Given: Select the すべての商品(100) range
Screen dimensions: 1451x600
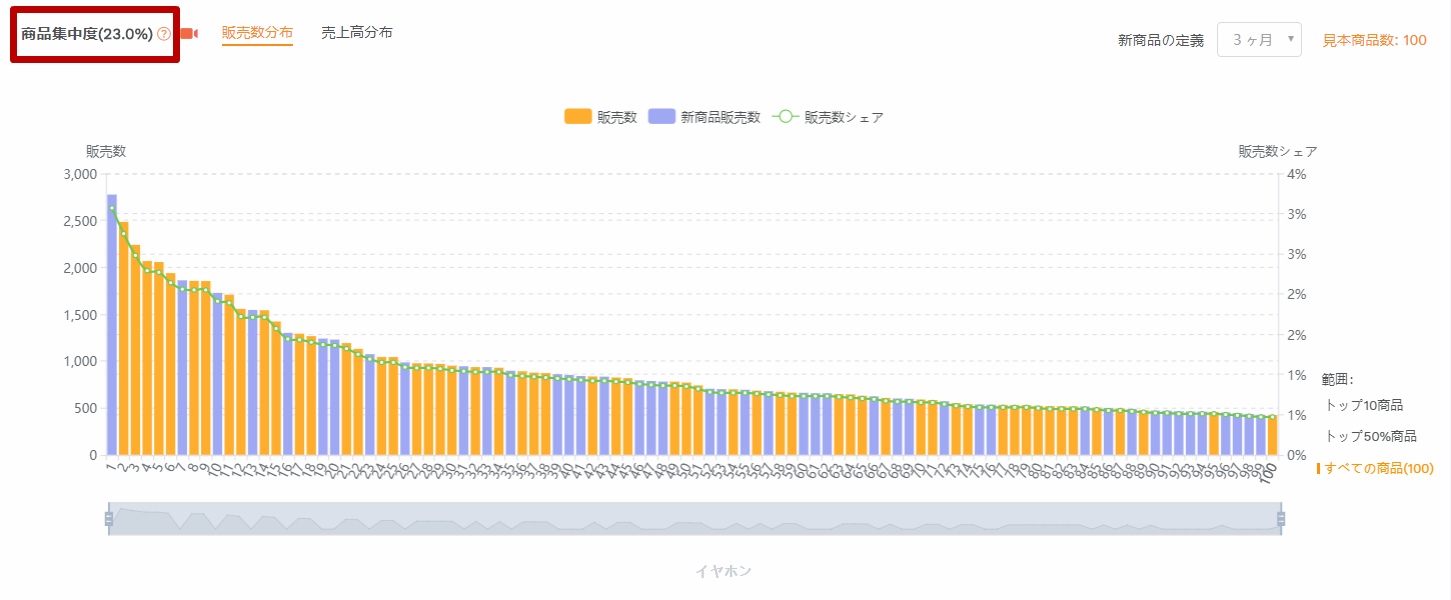Looking at the screenshot, I should click(1377, 468).
